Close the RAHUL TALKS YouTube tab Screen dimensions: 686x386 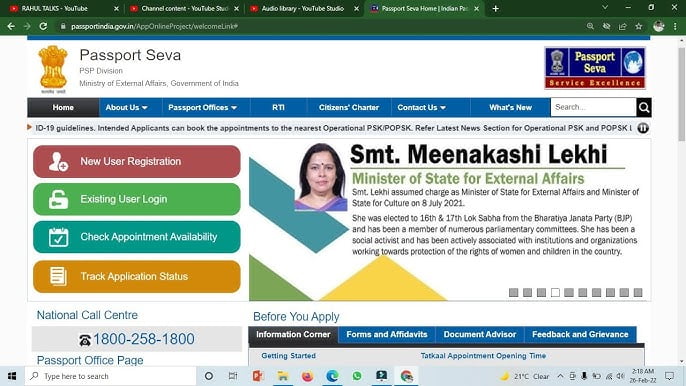[116, 8]
